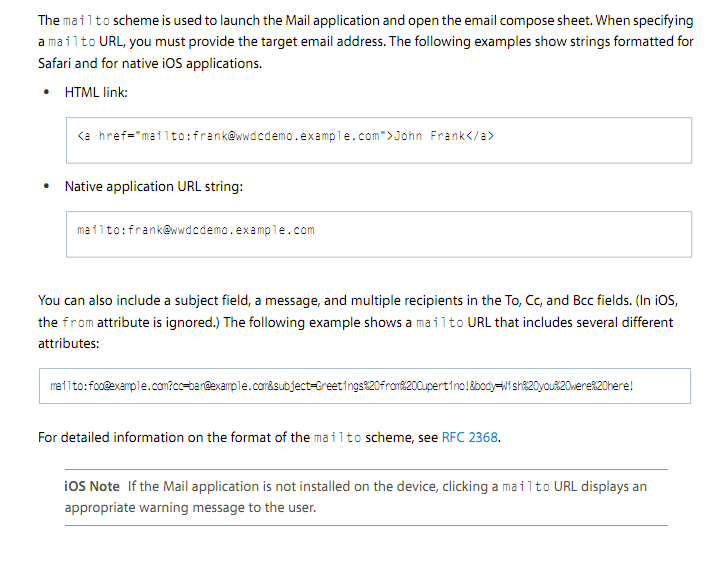Click the words "Safari and for native iOS applications"
The height and width of the screenshot is (565, 724).
[x=150, y=63]
